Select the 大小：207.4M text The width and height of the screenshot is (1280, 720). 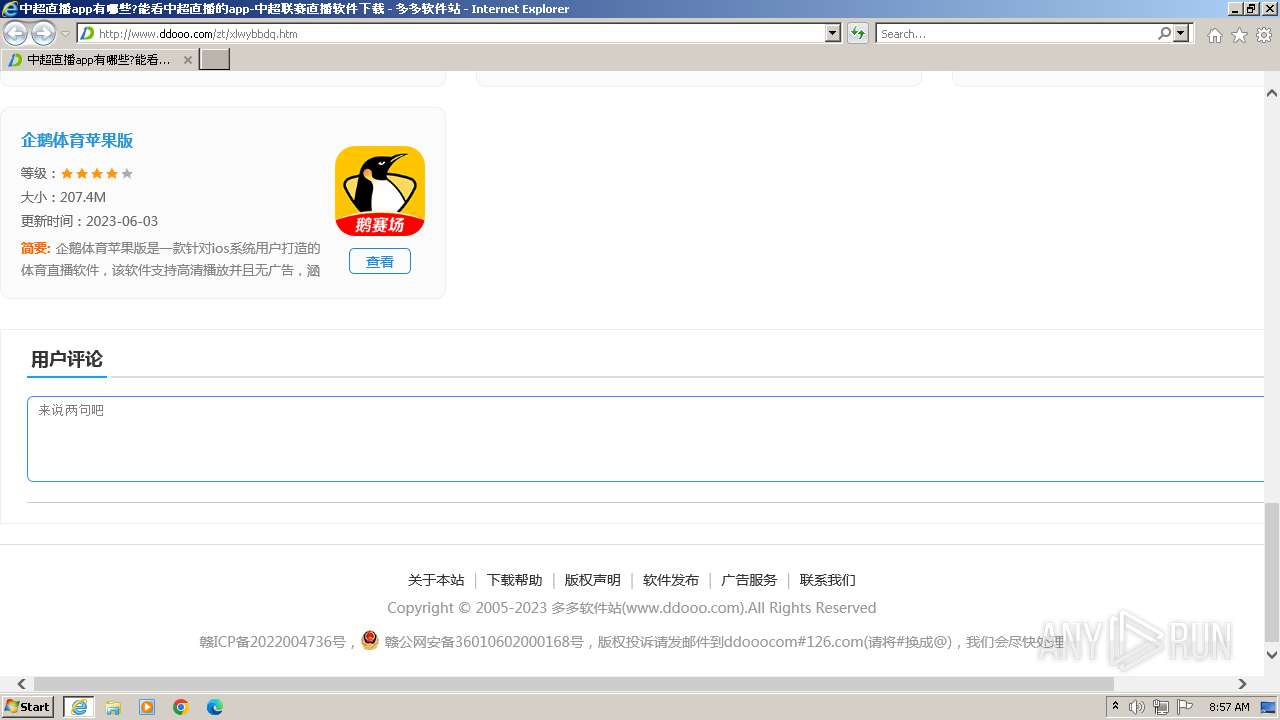tap(63, 198)
